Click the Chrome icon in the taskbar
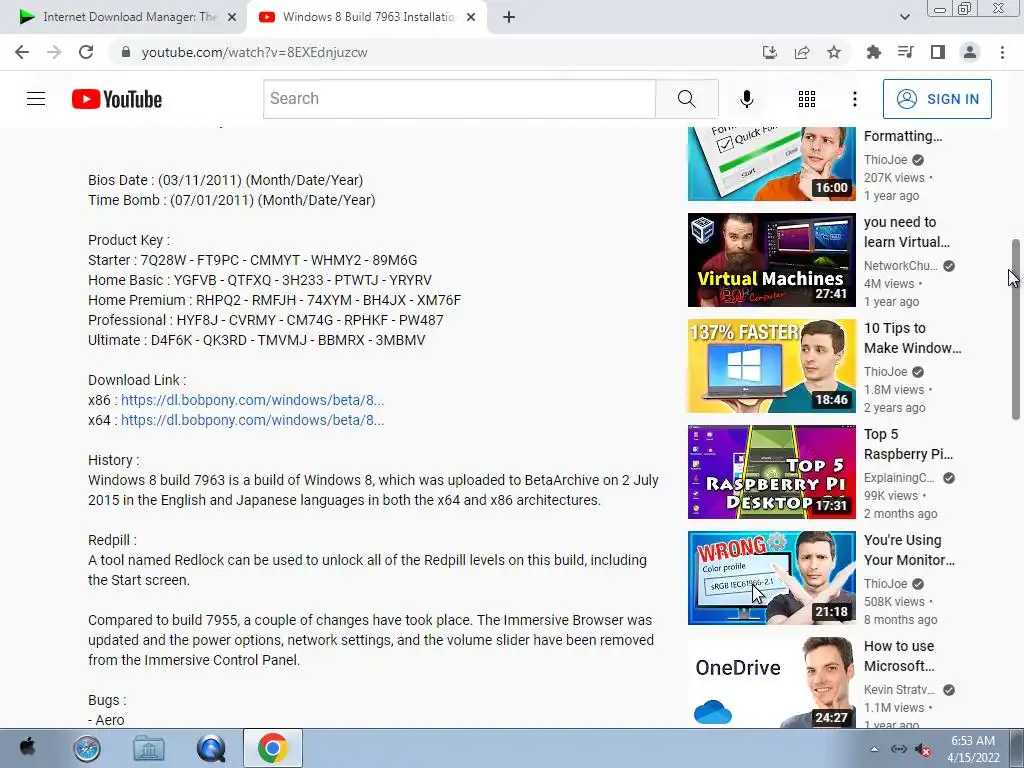 pyautogui.click(x=272, y=748)
